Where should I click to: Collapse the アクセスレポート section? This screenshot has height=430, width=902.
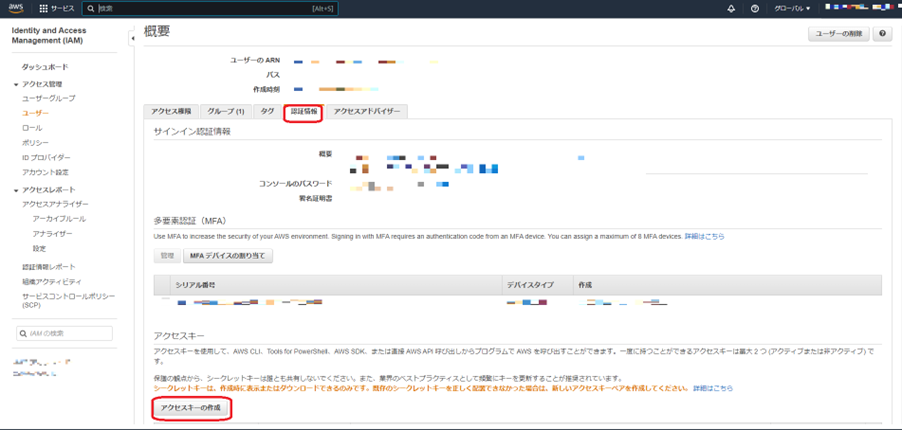click(16, 190)
